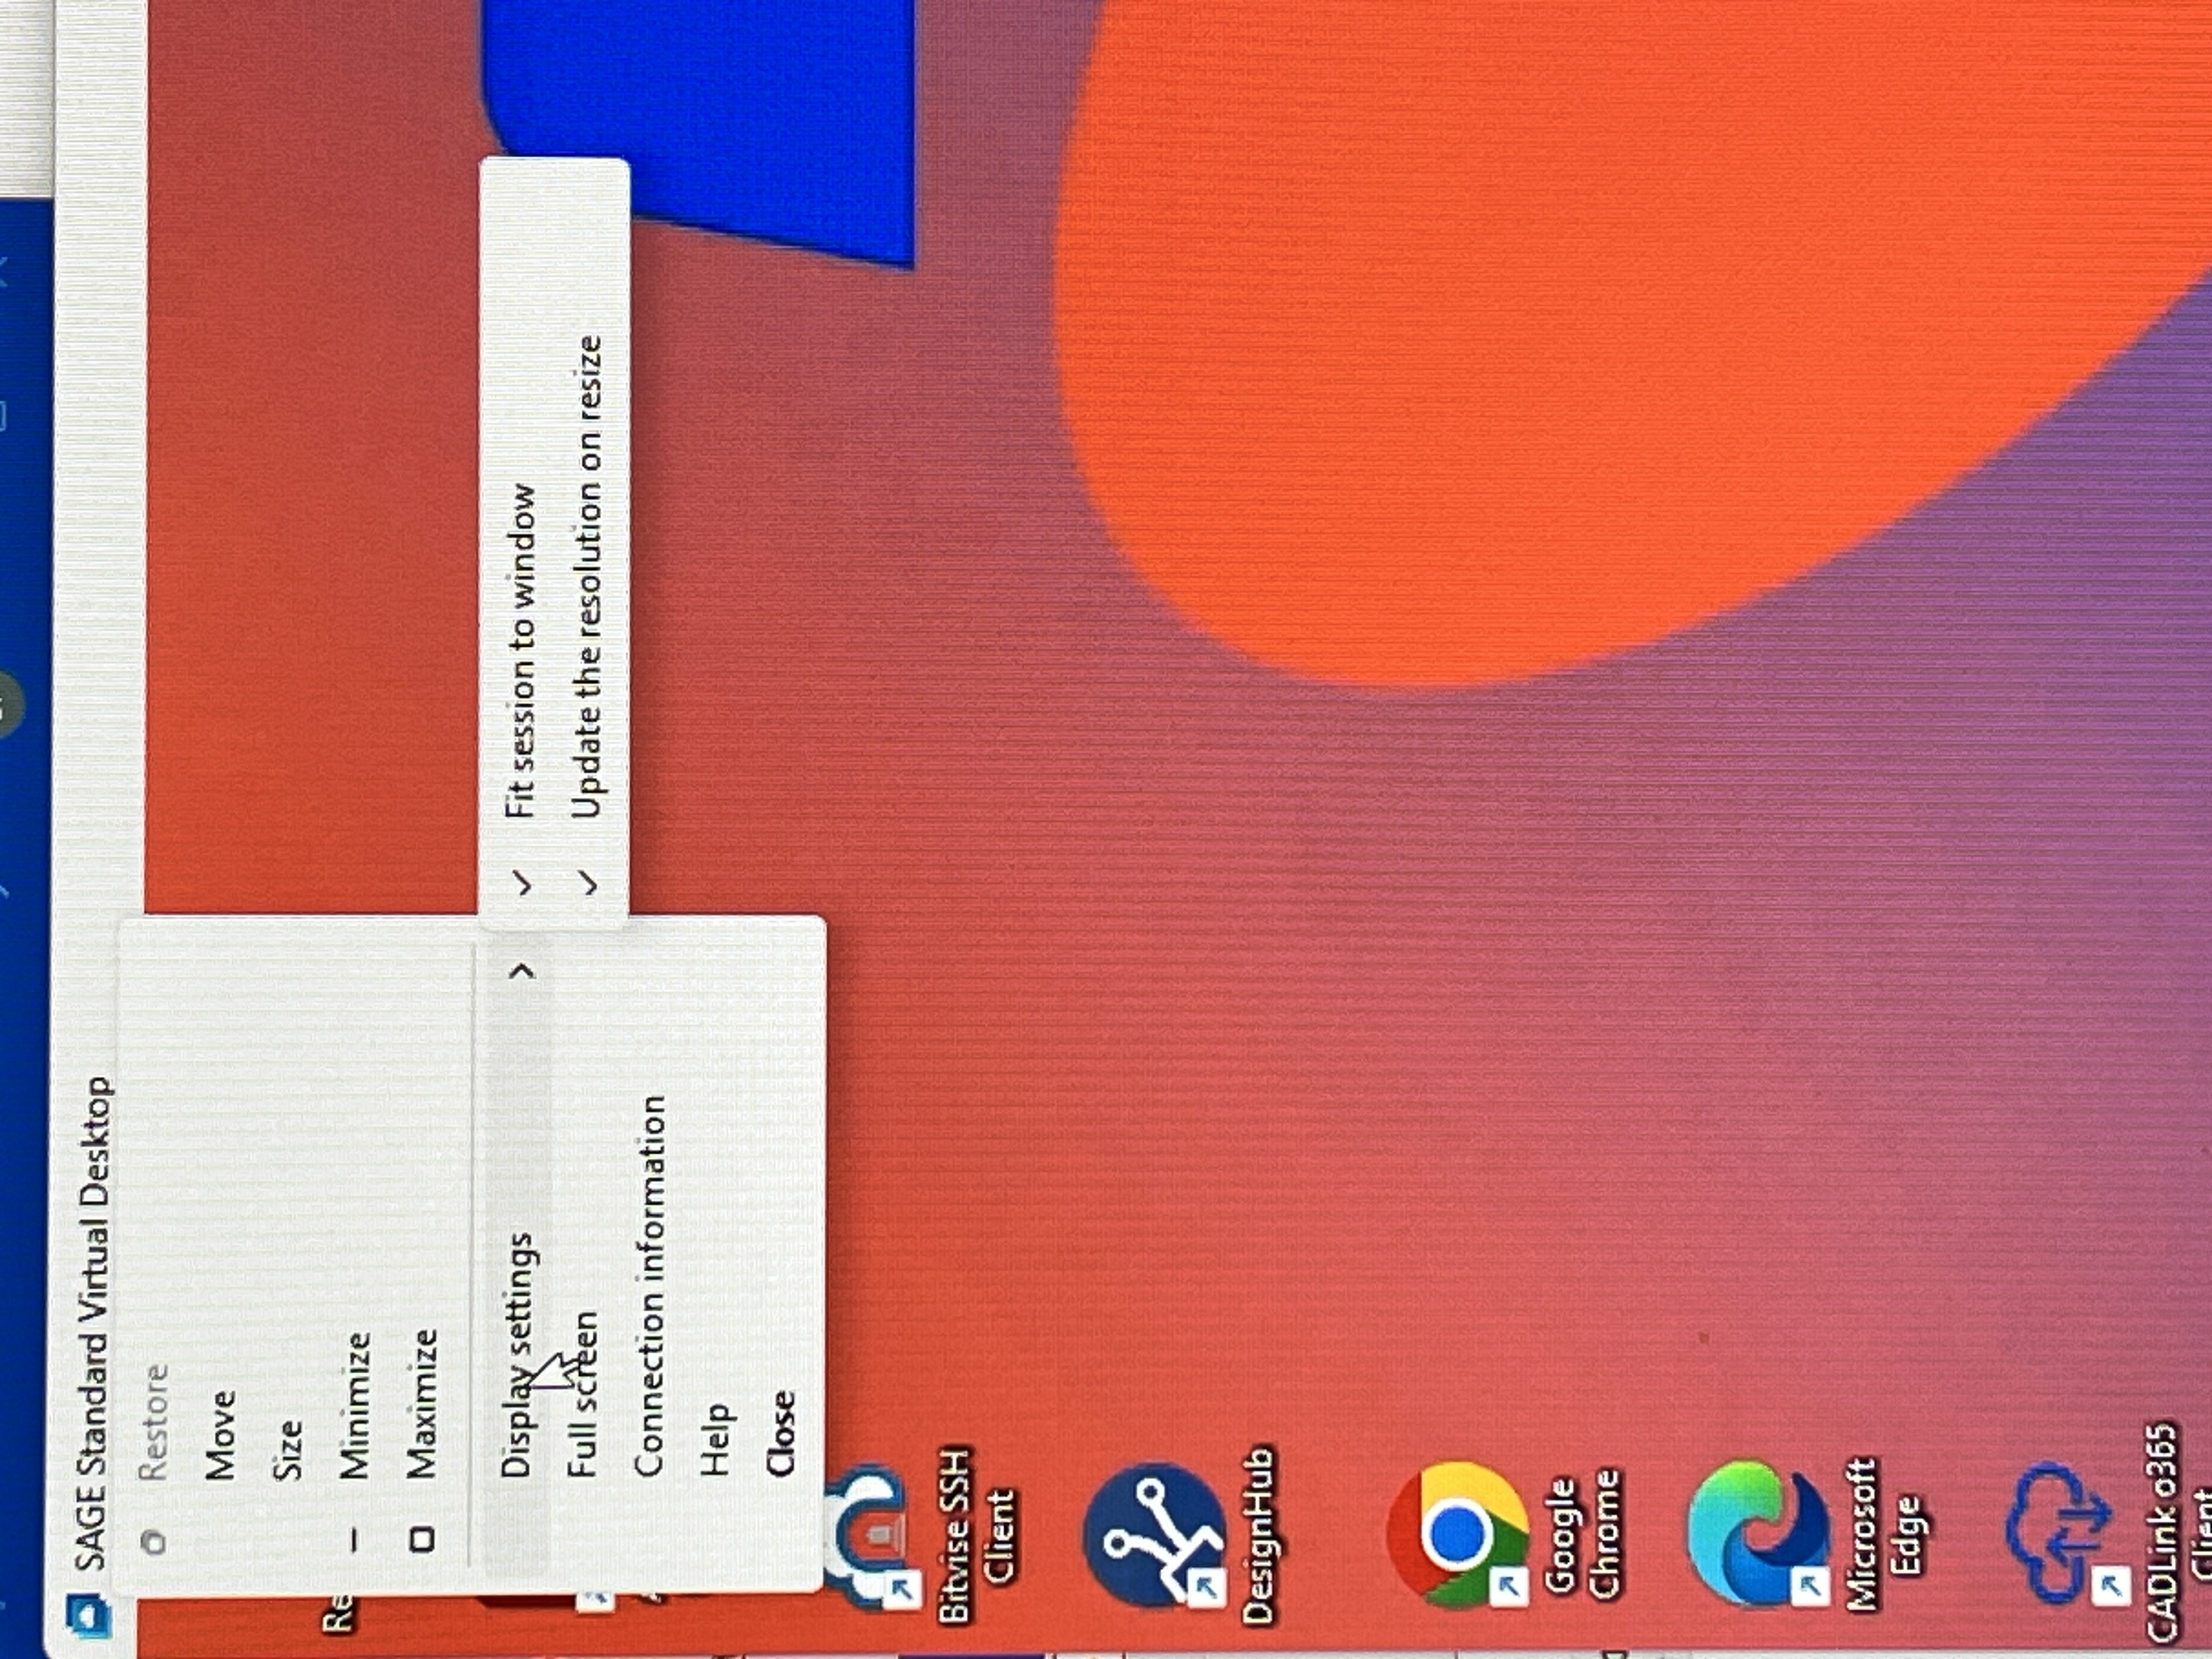The image size is (2212, 1659).
Task: Choose Size from the system menu
Action: (x=286, y=1450)
